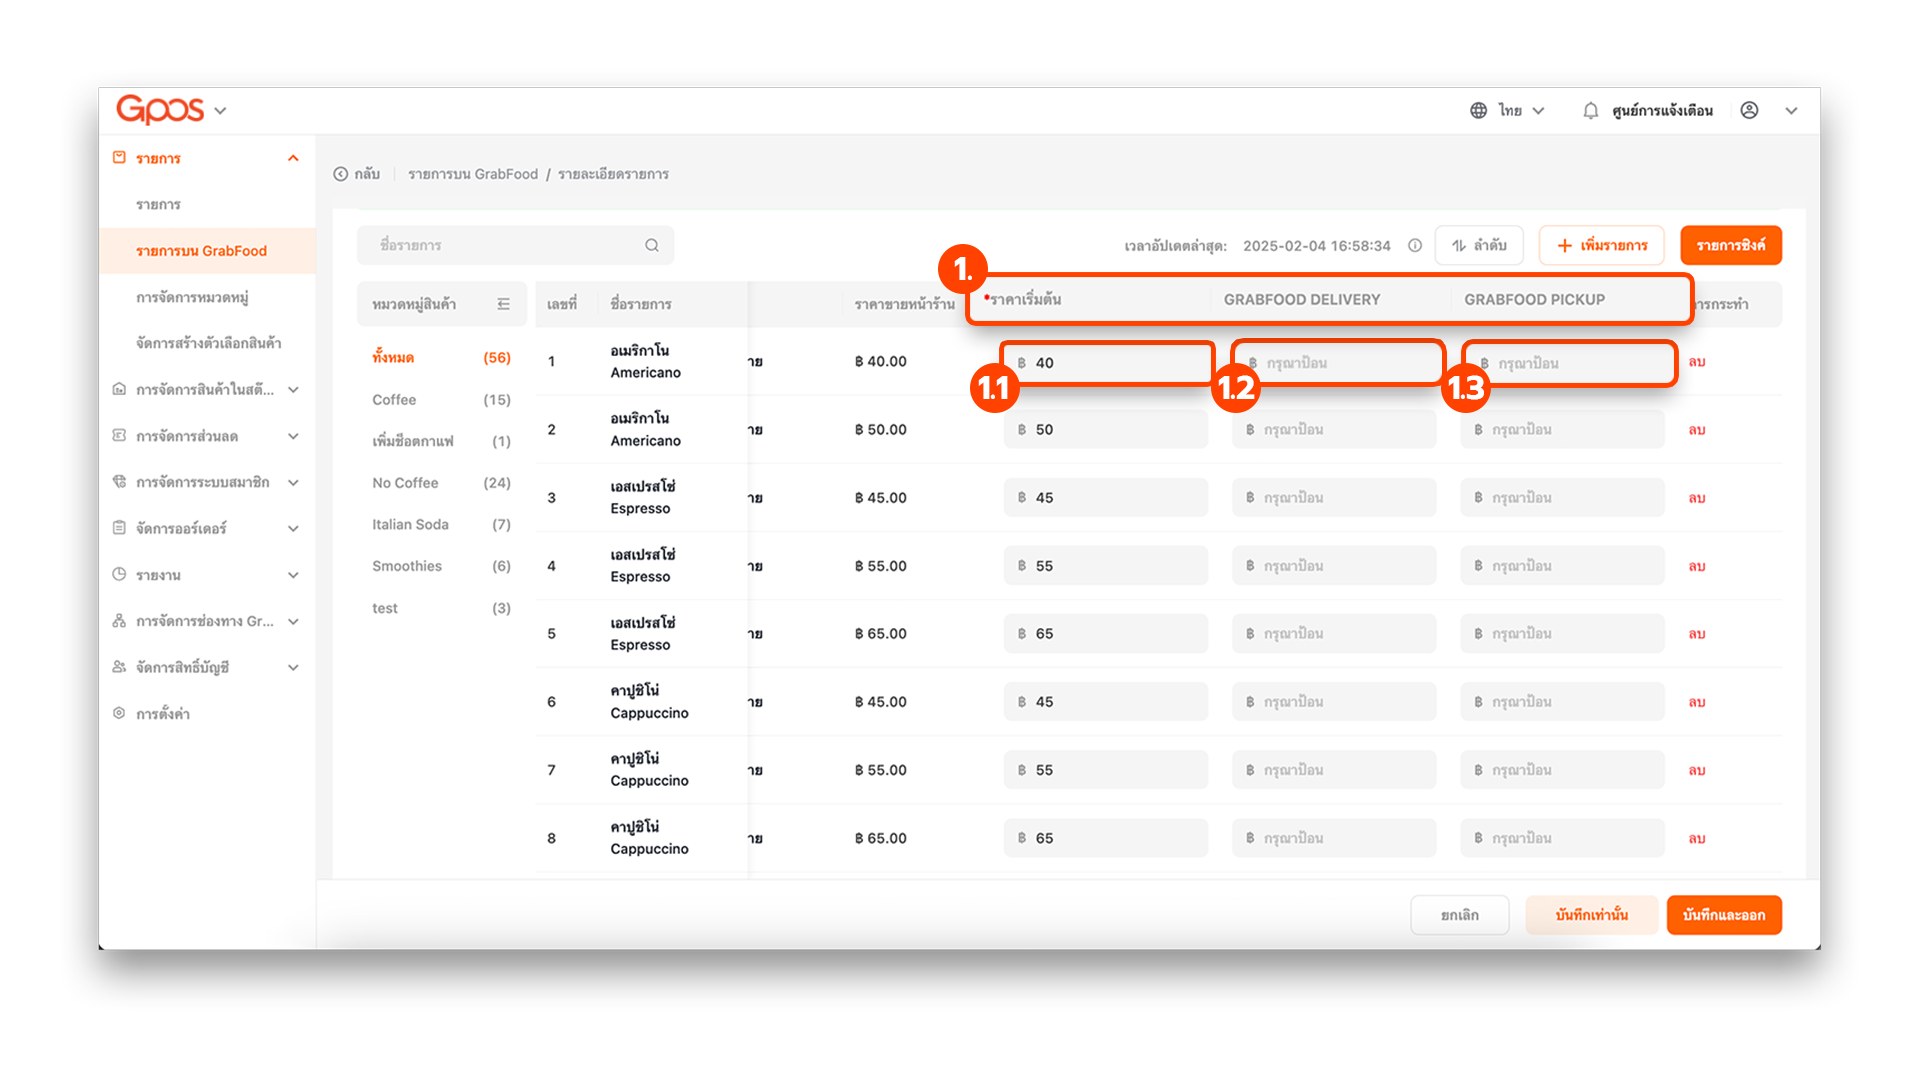Click the account permissions sidebar icon
This screenshot has width=1920, height=1080.
[119, 667]
